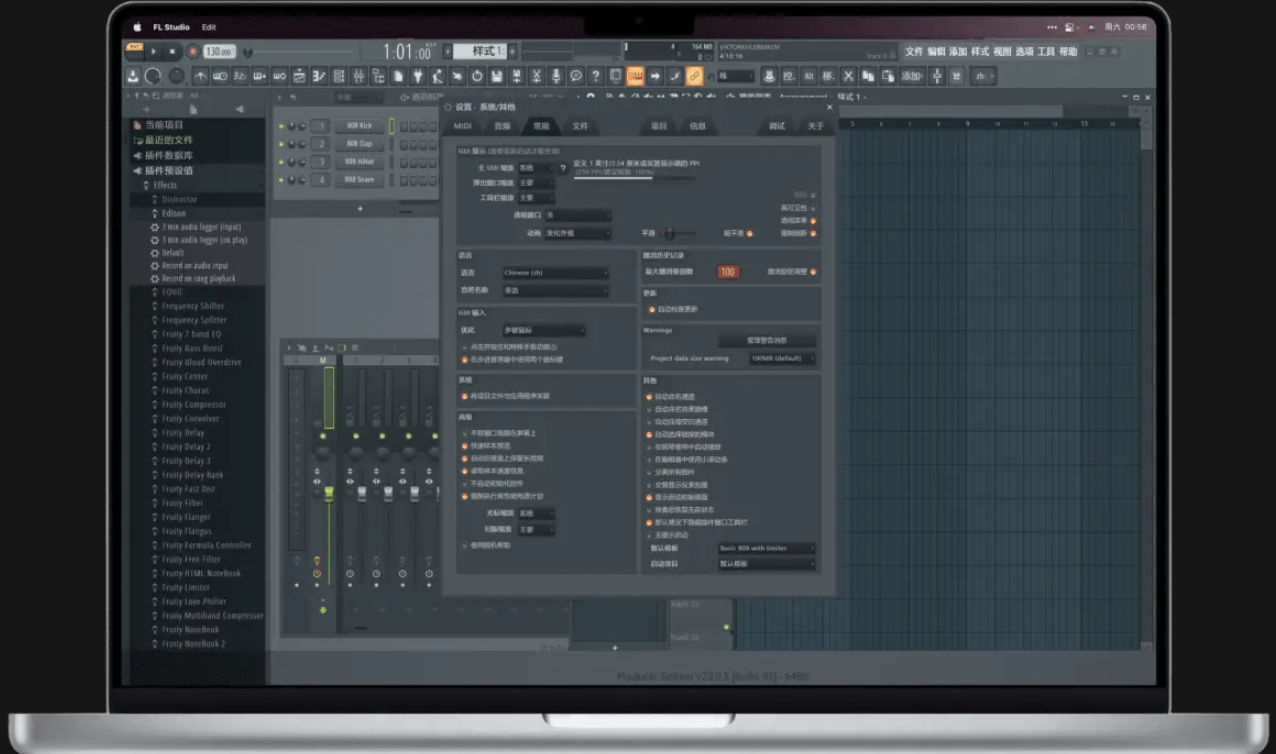The width and height of the screenshot is (1276, 754).
Task: Open the 100MB (default) data size dropdown
Action: 781,358
